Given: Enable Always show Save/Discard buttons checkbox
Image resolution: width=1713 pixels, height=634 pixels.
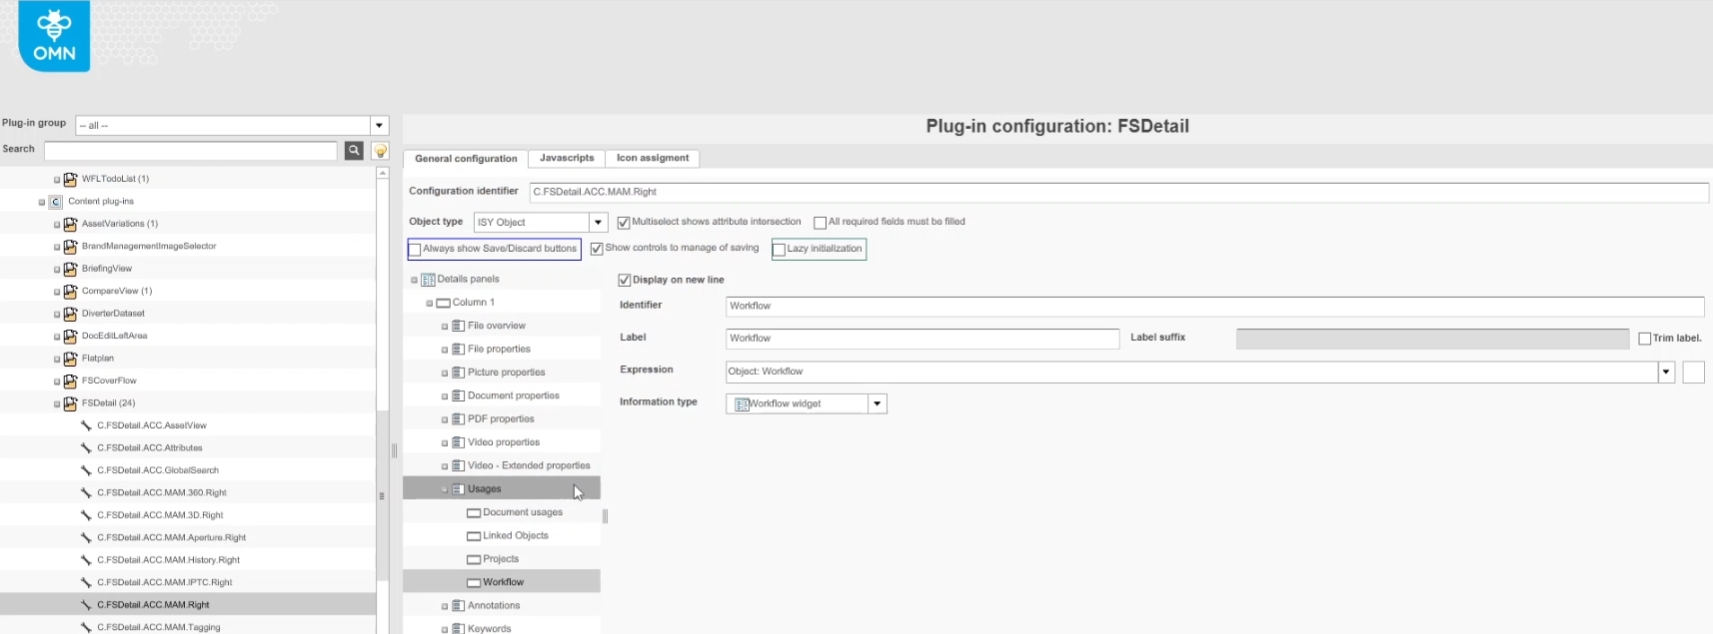Looking at the screenshot, I should click(x=415, y=250).
